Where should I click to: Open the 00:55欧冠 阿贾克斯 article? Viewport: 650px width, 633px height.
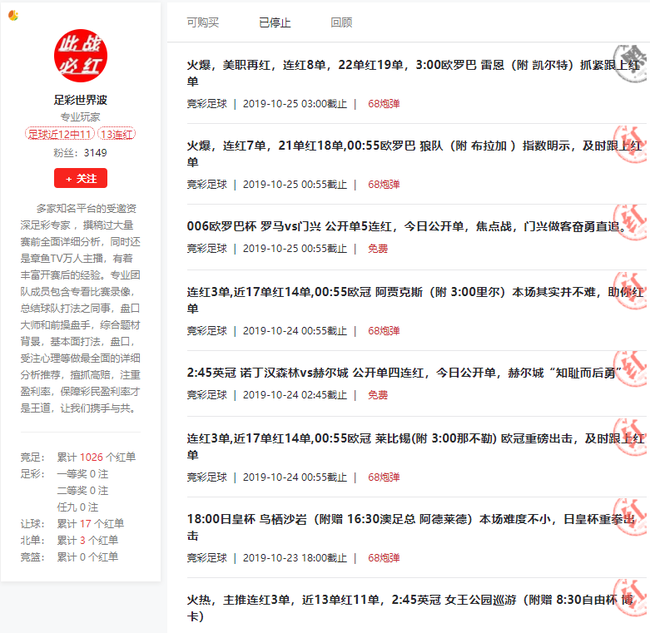(x=415, y=300)
